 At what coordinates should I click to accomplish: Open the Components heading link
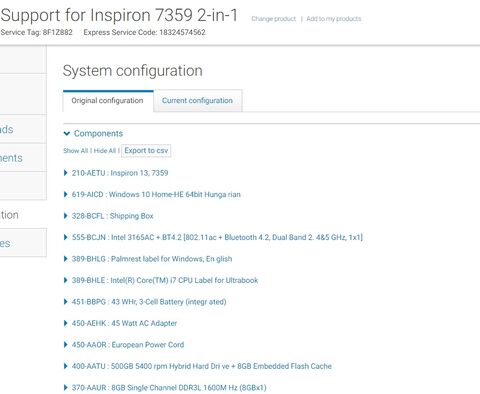(x=98, y=134)
